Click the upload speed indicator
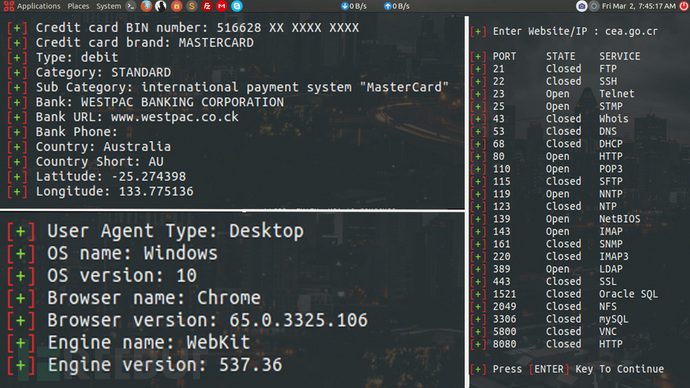 (397, 6)
